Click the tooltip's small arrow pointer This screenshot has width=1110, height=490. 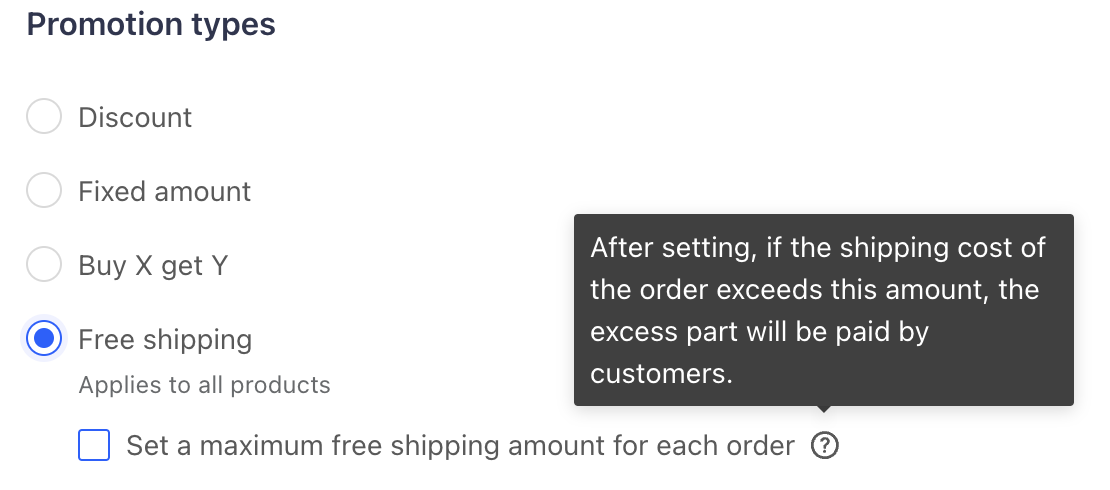[x=824, y=409]
